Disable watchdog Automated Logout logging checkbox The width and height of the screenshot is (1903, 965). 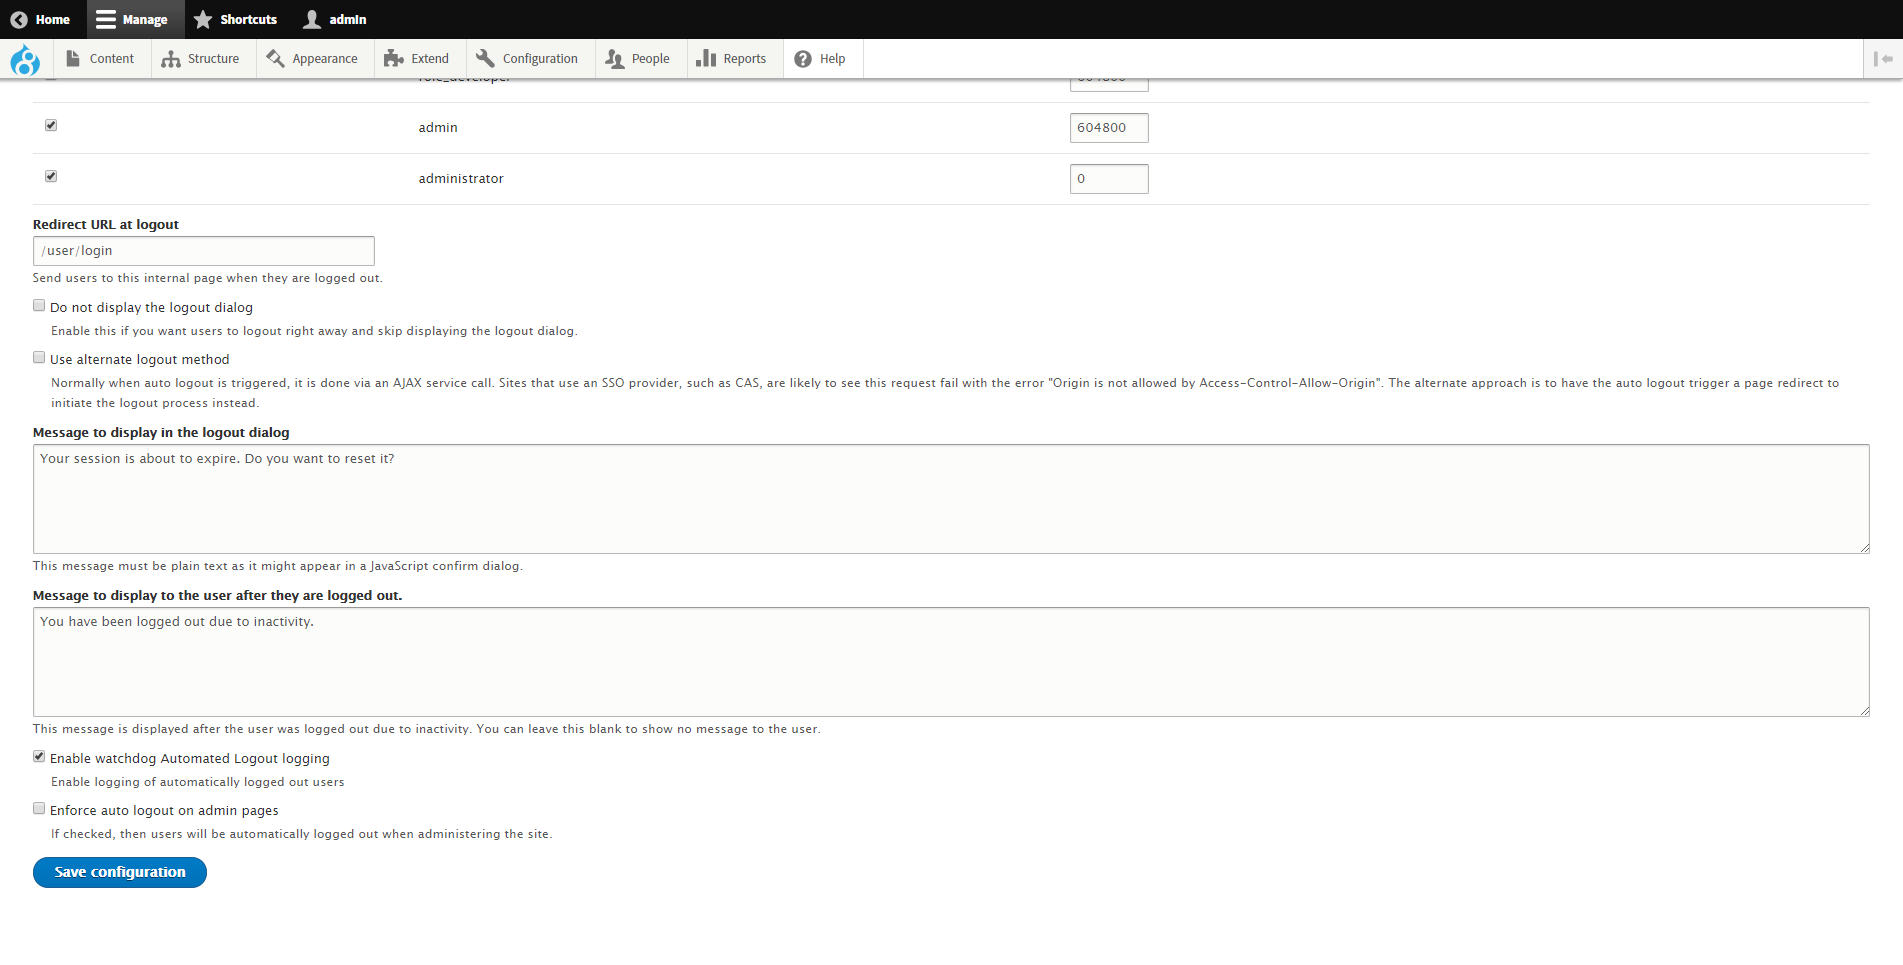coord(39,757)
